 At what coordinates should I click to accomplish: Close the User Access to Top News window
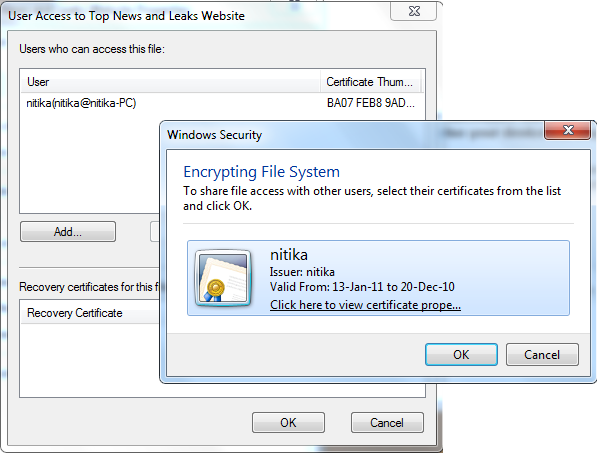(x=414, y=11)
